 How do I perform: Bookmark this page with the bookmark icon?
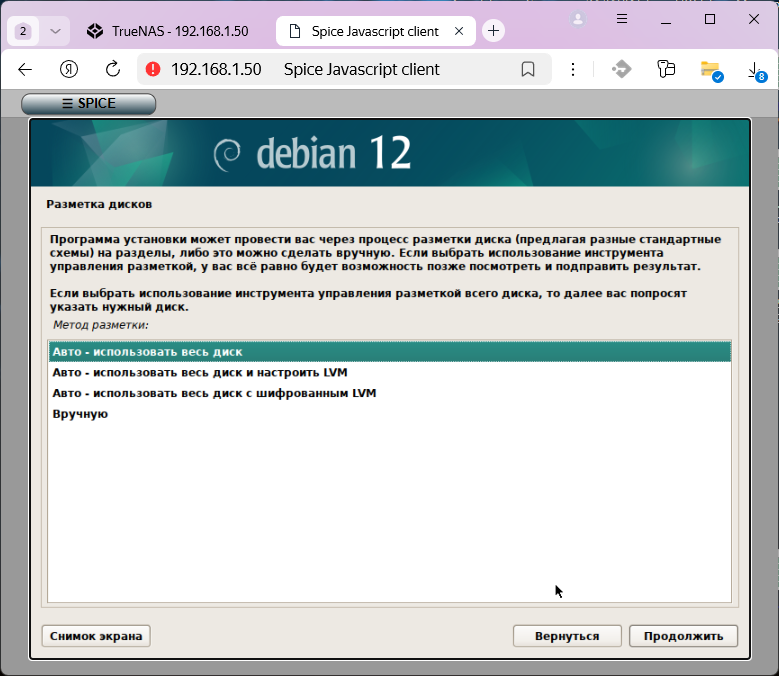coord(528,70)
